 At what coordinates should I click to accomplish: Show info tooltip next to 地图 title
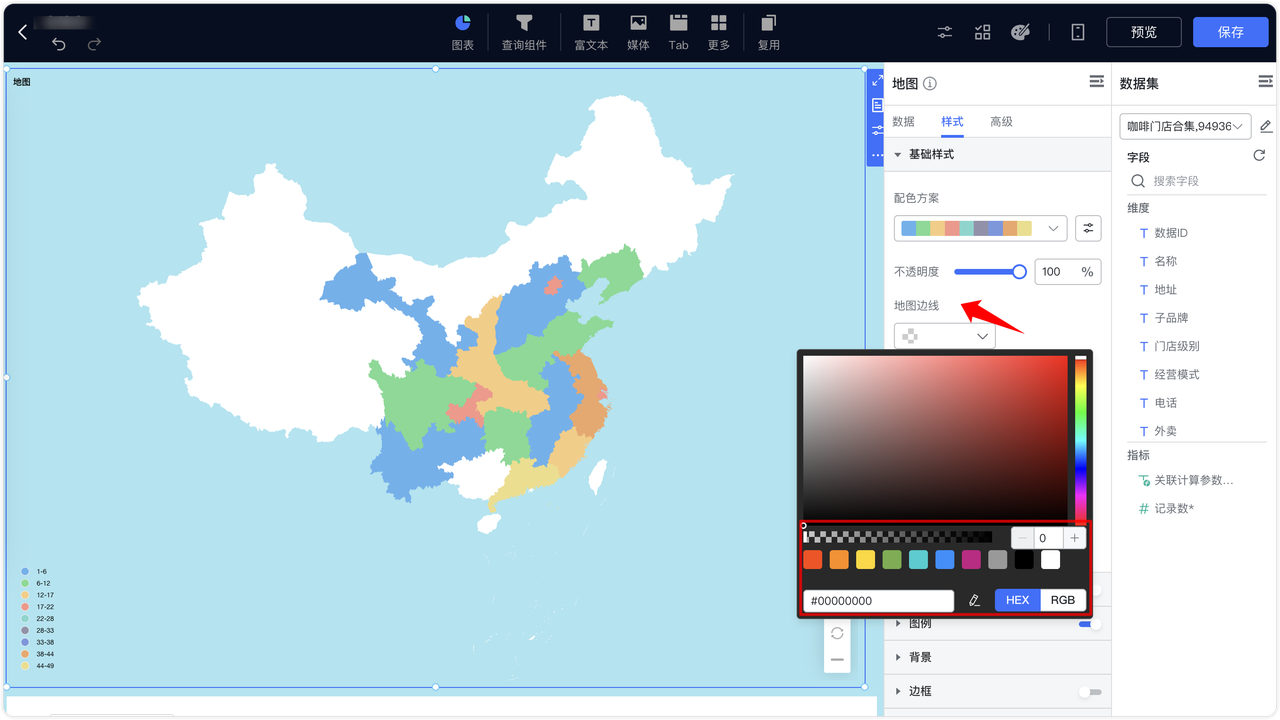coord(930,84)
